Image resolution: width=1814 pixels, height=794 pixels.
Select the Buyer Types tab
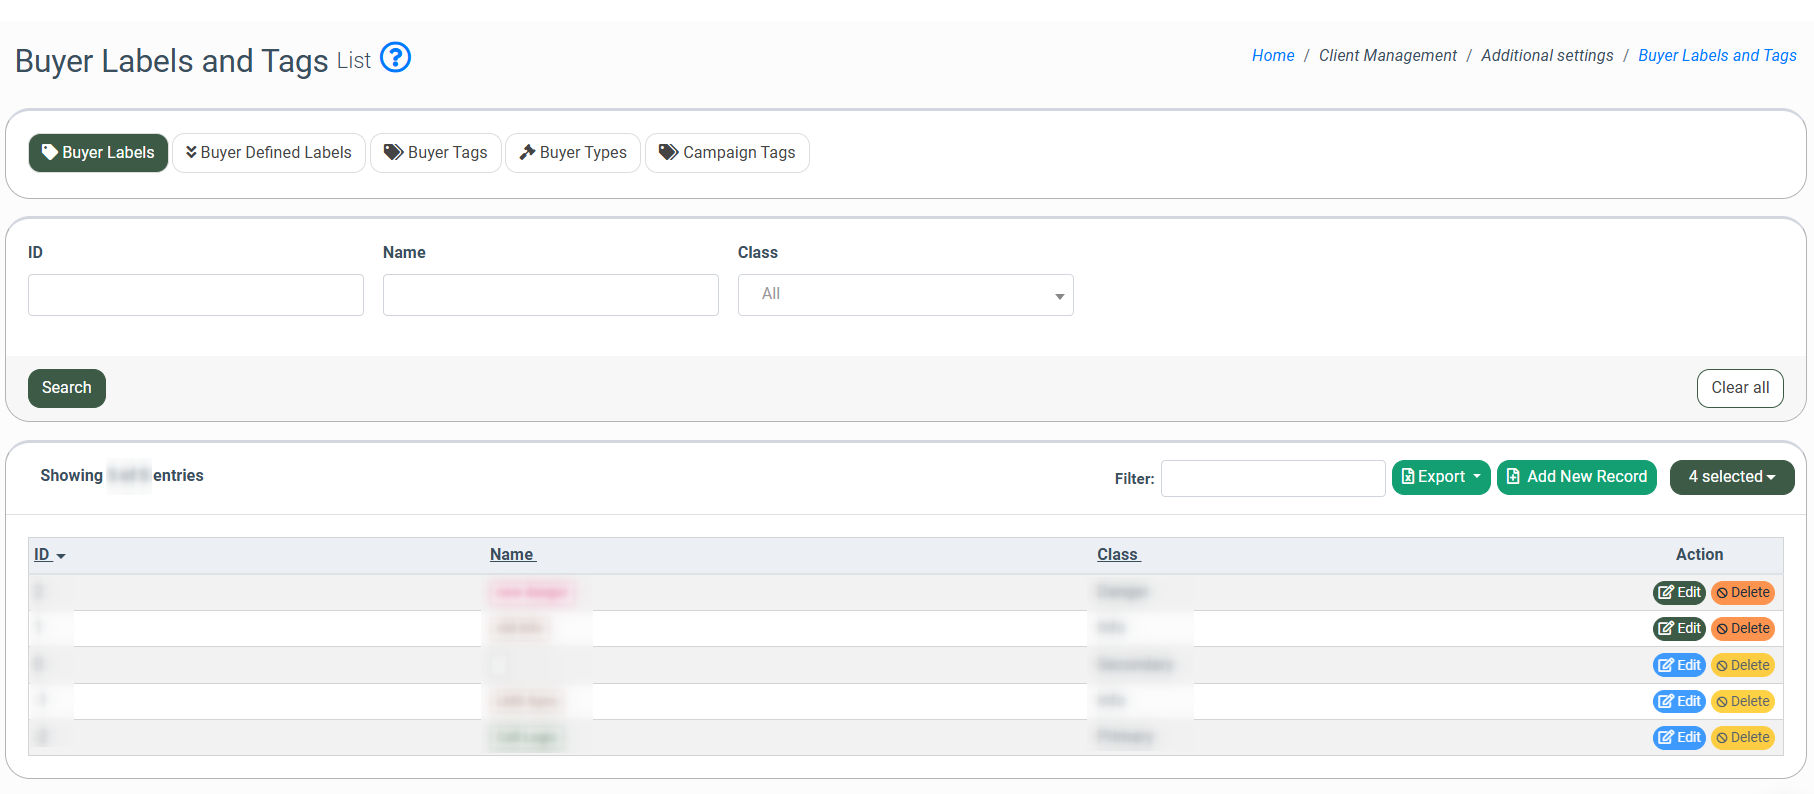coord(573,153)
